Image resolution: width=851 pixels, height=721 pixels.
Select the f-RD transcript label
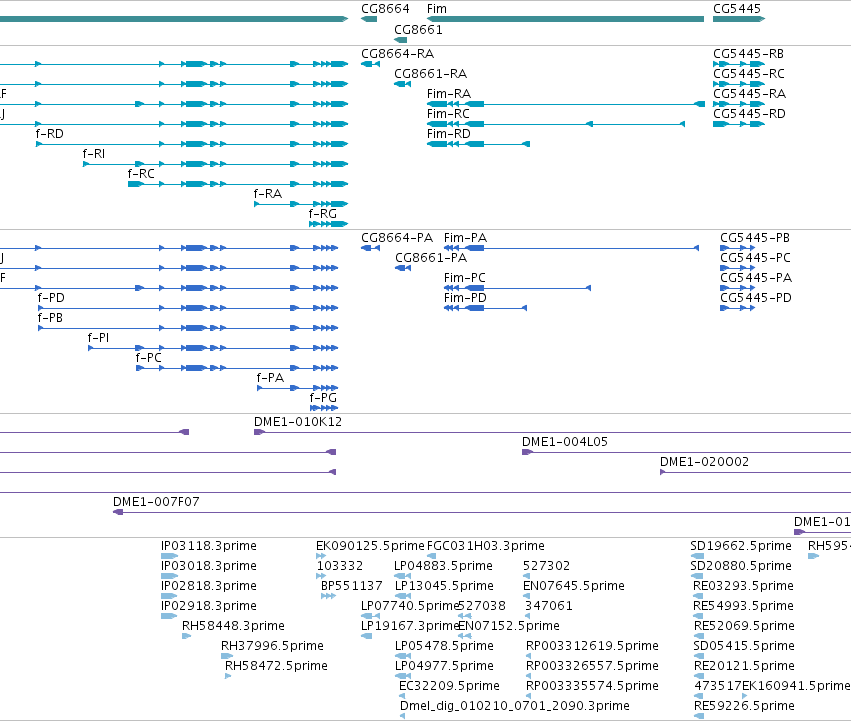pos(49,134)
